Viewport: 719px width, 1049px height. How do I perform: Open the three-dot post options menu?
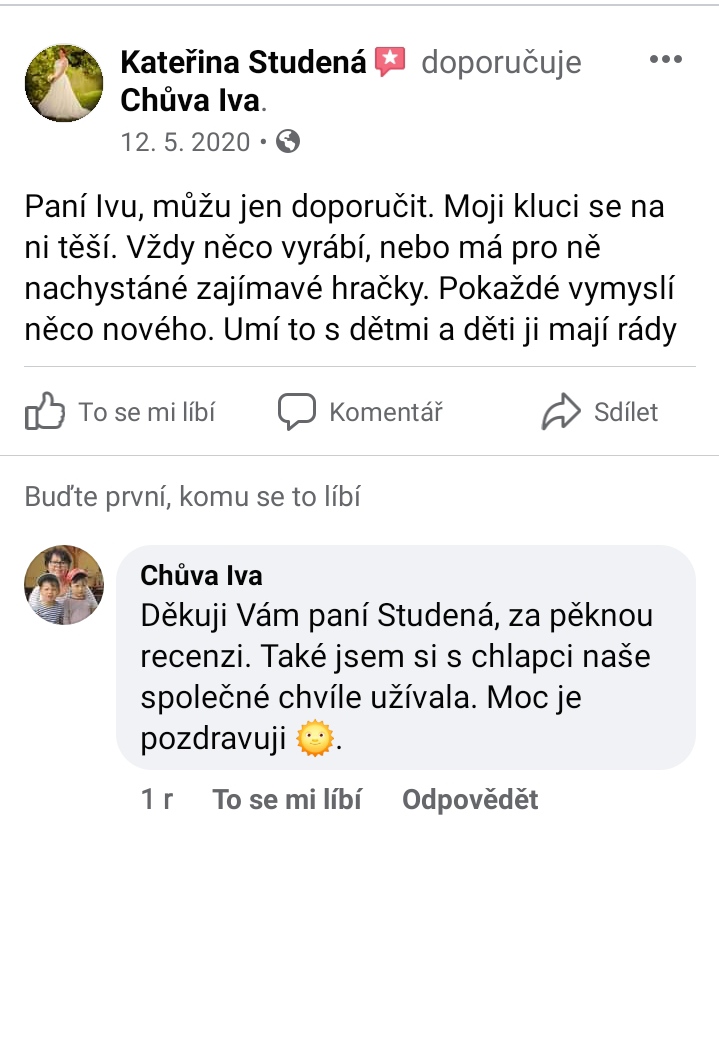pyautogui.click(x=665, y=60)
